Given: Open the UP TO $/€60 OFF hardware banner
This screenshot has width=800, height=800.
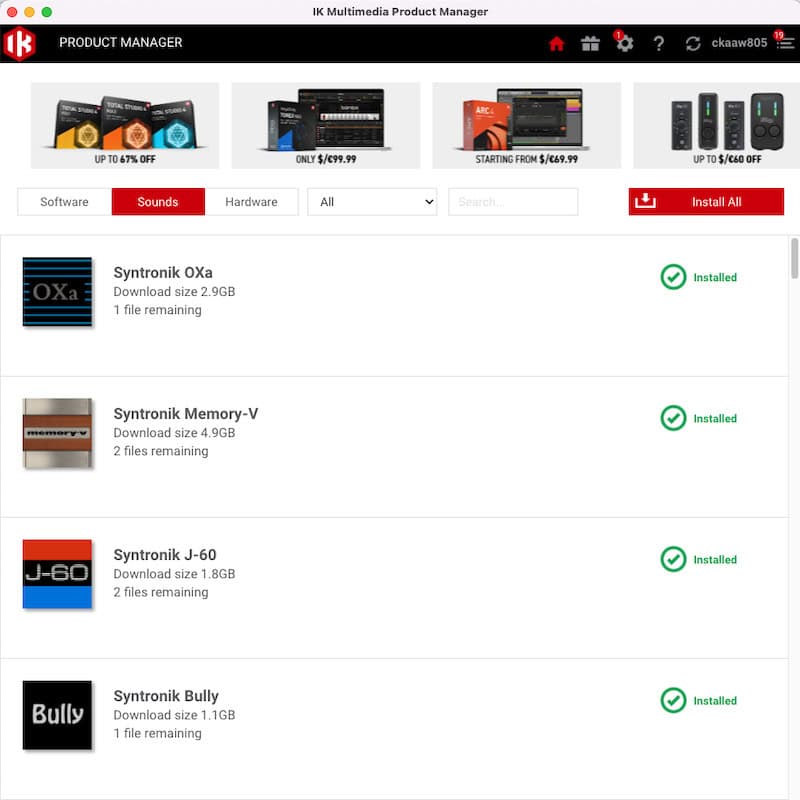Looking at the screenshot, I should tap(716, 126).
